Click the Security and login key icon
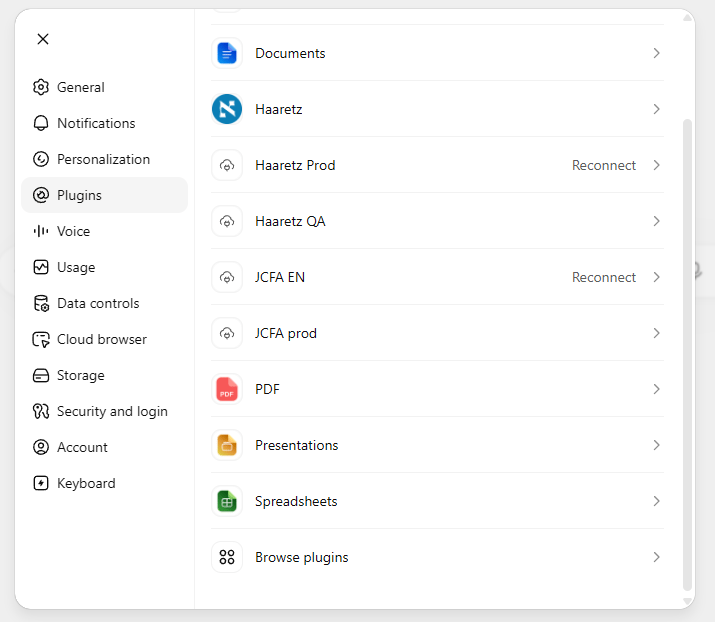Screen dimensions: 715x622 pyautogui.click(x=41, y=411)
